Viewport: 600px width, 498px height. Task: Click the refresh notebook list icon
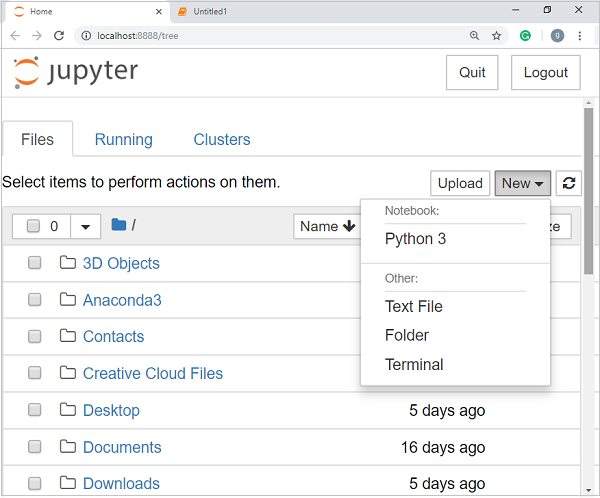click(x=569, y=183)
